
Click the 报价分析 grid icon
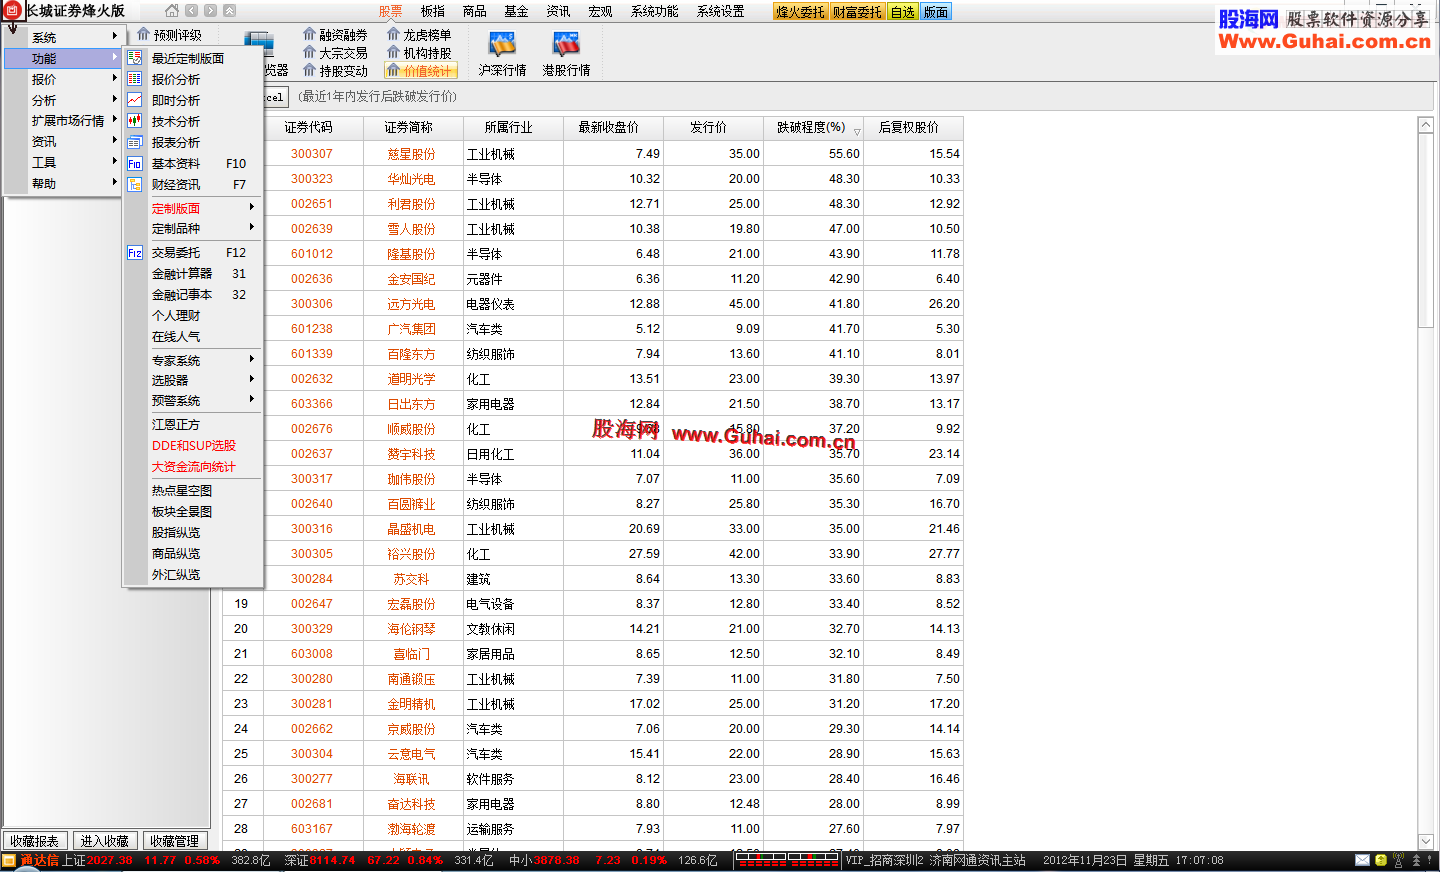pyautogui.click(x=135, y=79)
